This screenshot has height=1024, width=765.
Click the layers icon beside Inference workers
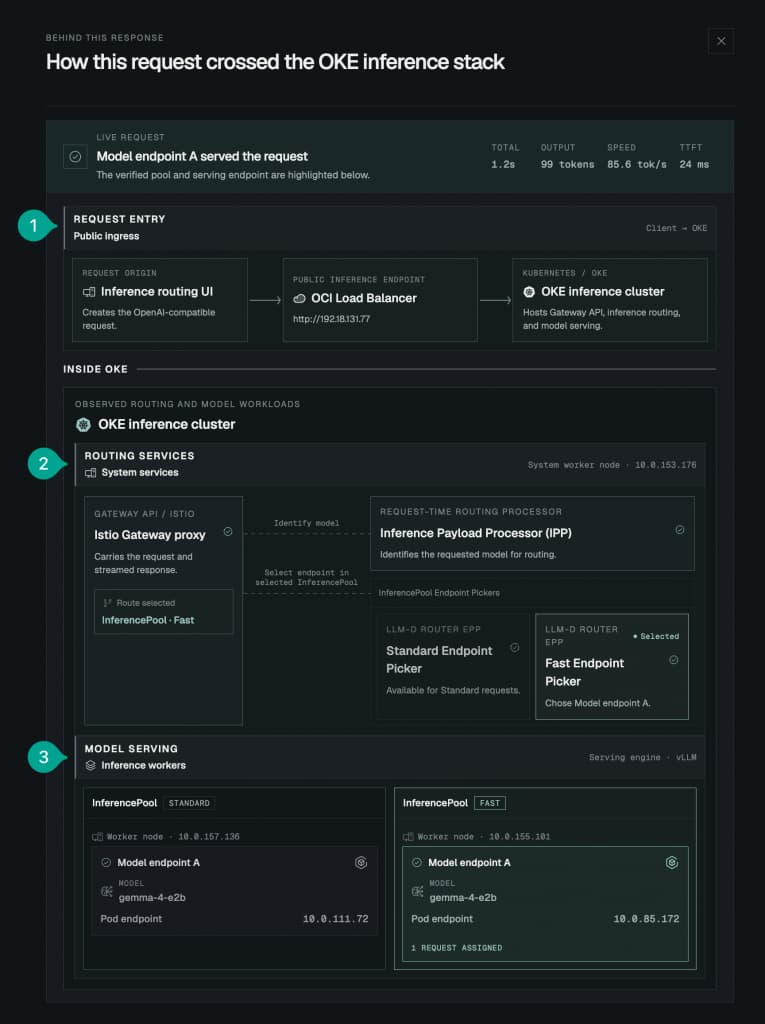click(x=91, y=765)
